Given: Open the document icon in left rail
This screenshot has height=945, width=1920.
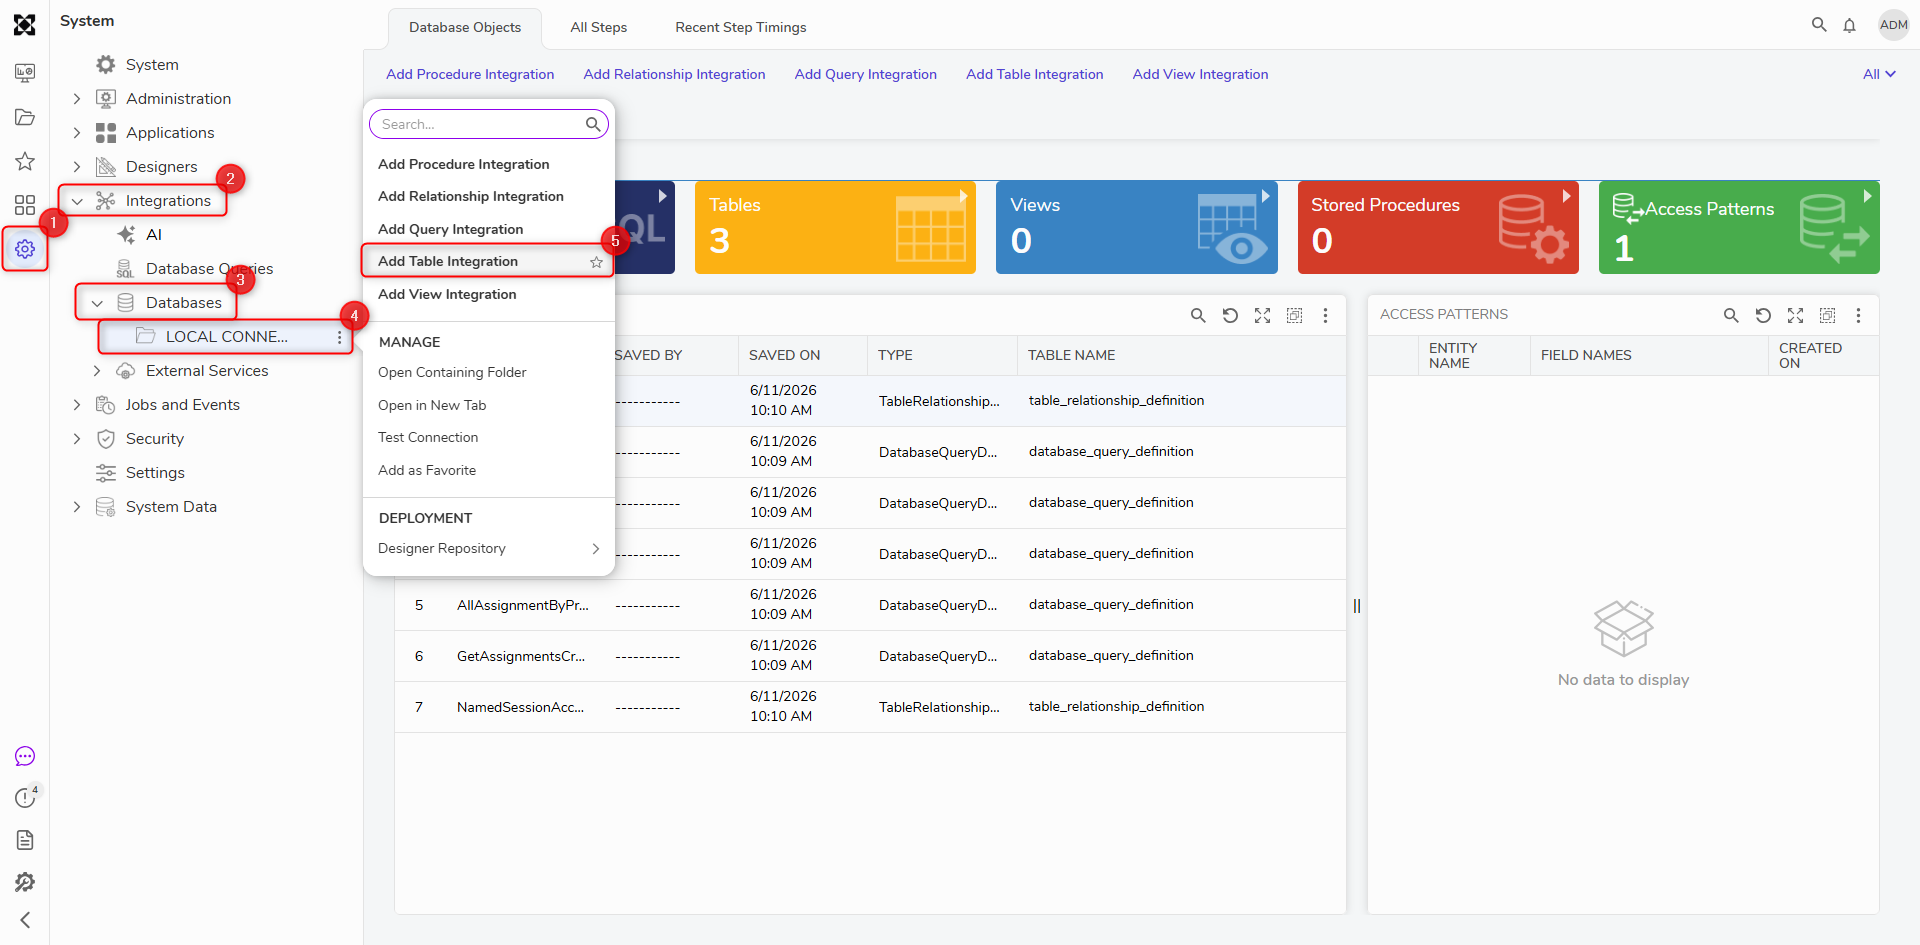Looking at the screenshot, I should pyautogui.click(x=25, y=840).
